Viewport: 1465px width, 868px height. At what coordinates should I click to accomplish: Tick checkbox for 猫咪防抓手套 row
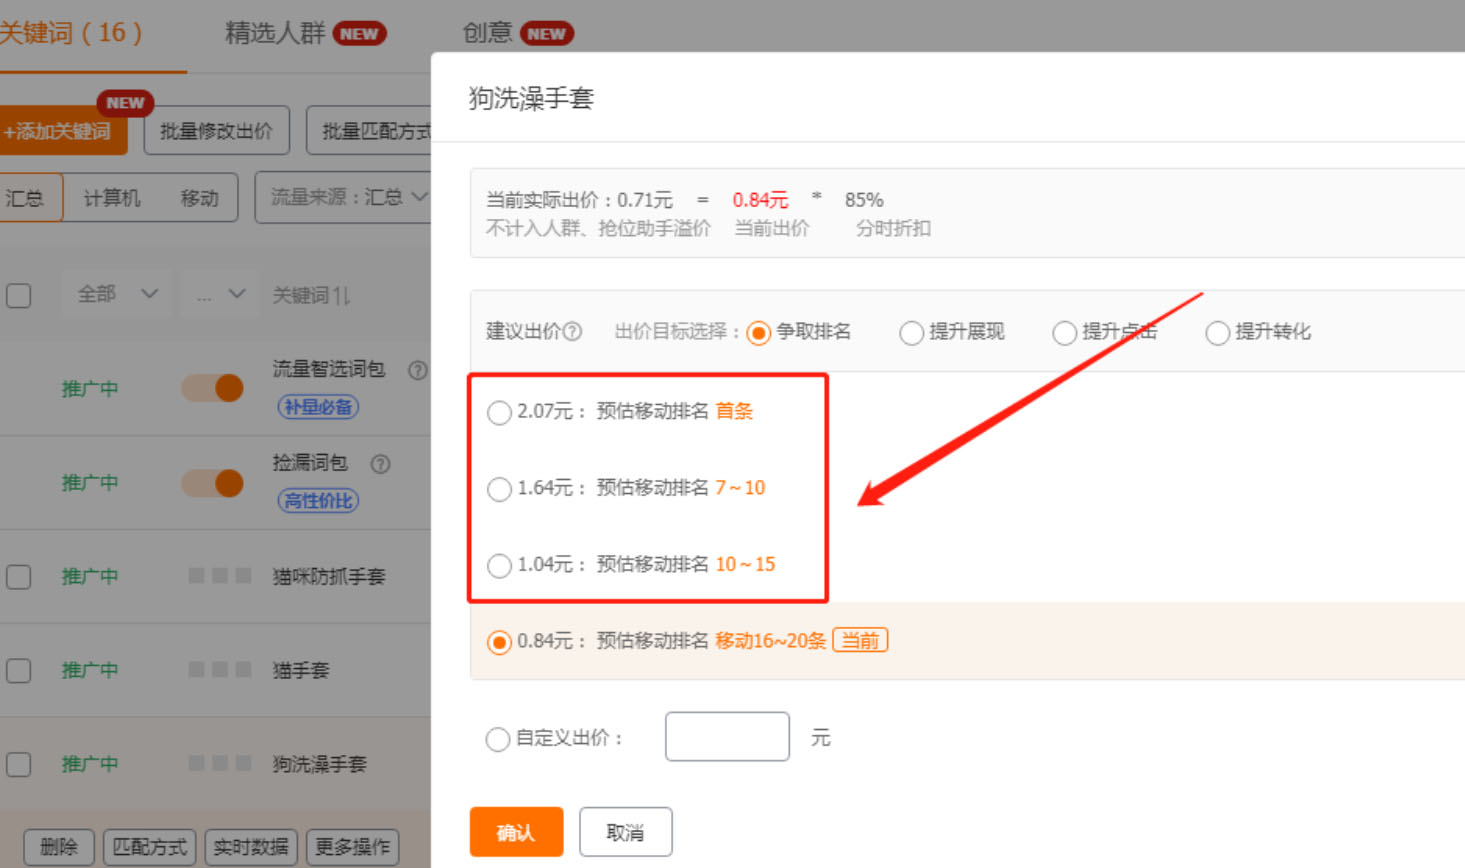tap(18, 577)
